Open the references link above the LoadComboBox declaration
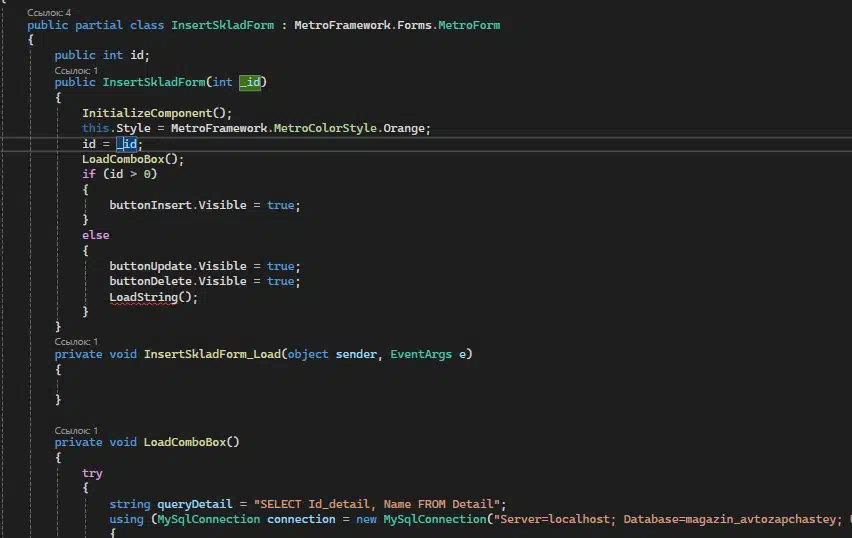 76,430
